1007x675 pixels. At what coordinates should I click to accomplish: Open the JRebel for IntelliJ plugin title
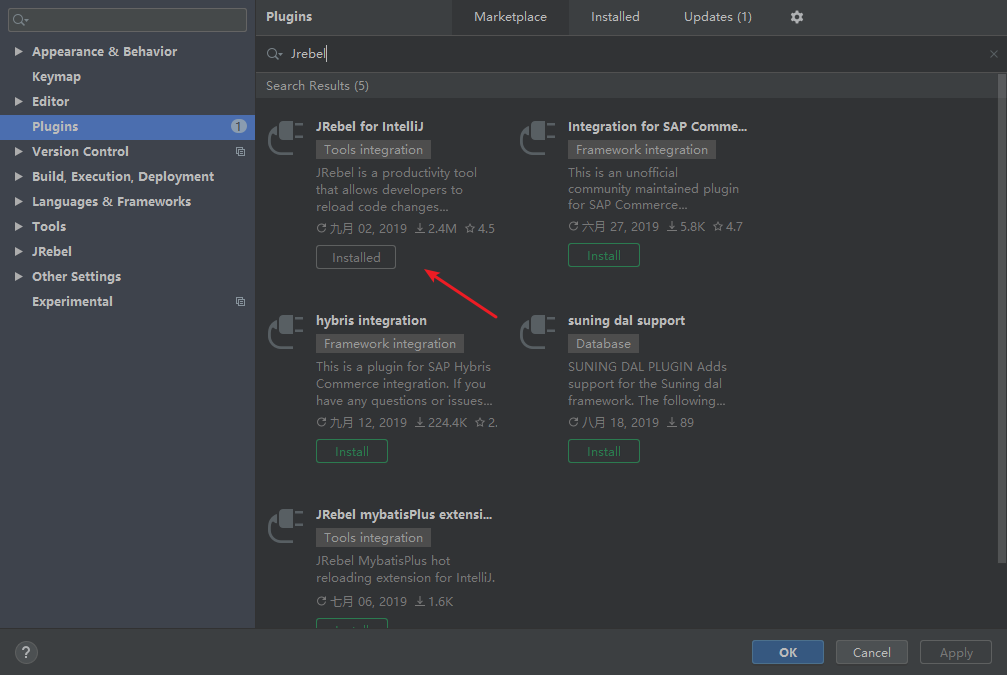pyautogui.click(x=370, y=127)
